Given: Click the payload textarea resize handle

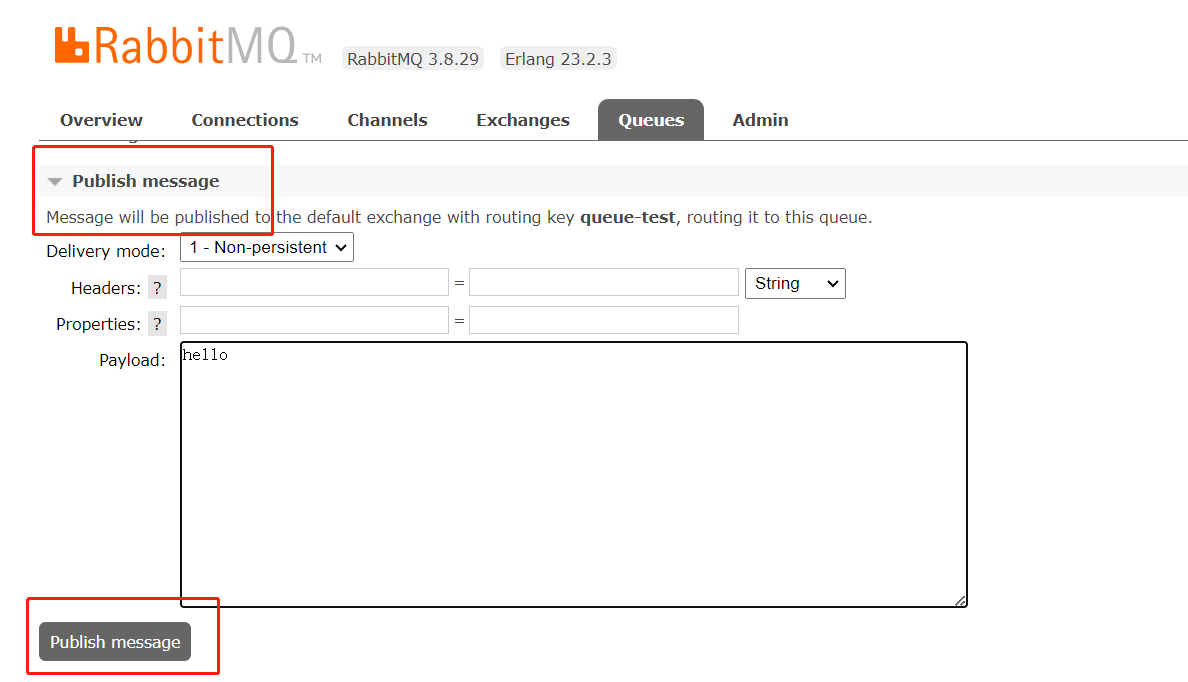Looking at the screenshot, I should (960, 600).
